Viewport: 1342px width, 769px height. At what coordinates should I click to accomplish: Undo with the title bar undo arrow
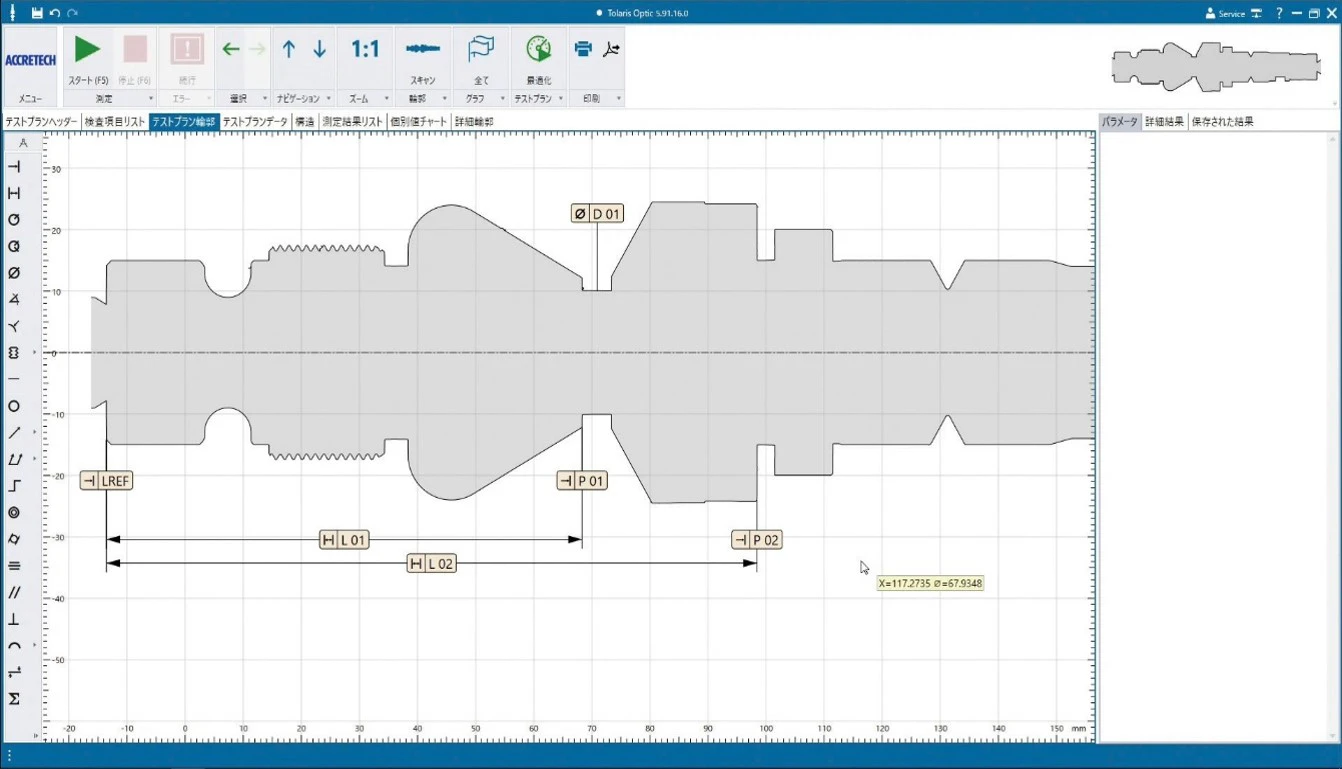(x=55, y=13)
